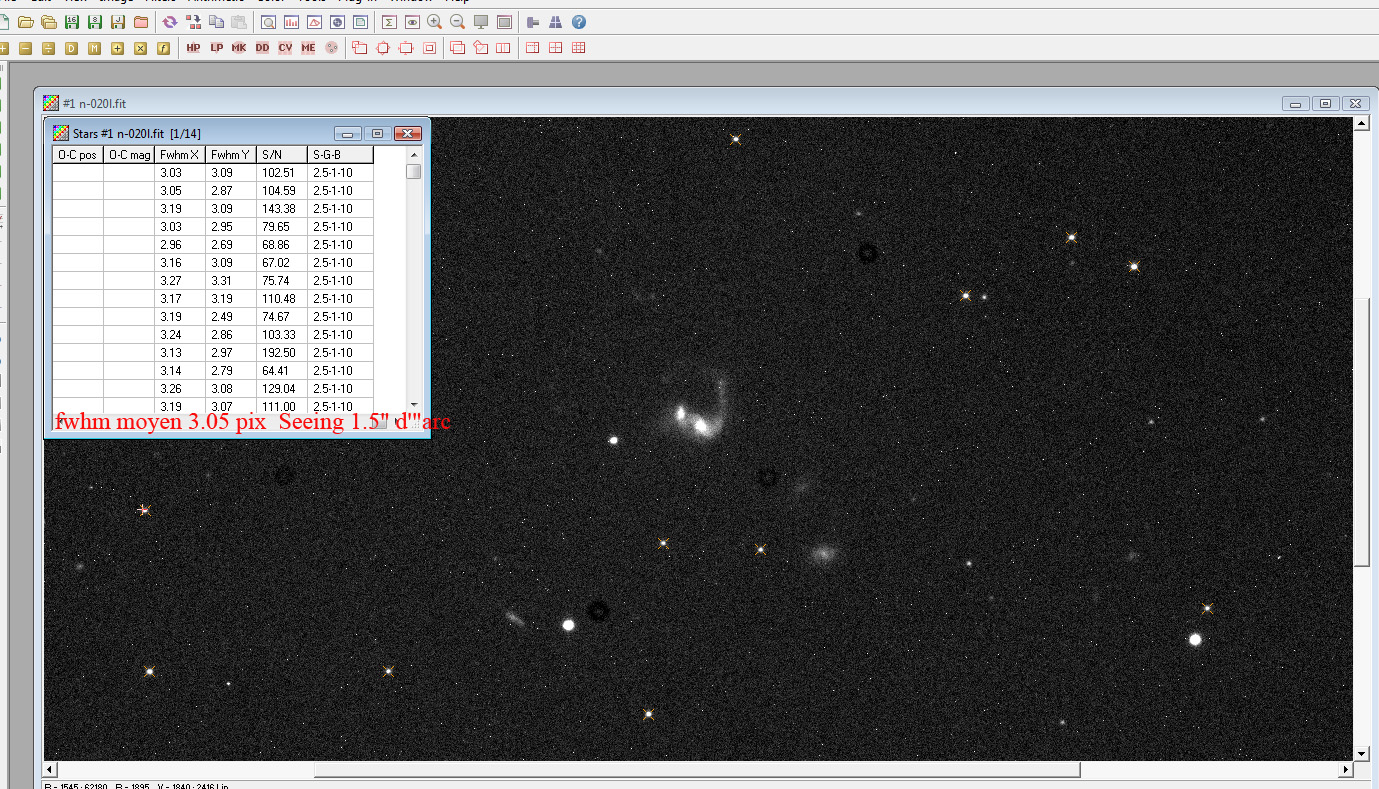Select the Fwhm Y cell 3.31
The height and width of the screenshot is (789, 1379).
point(232,281)
